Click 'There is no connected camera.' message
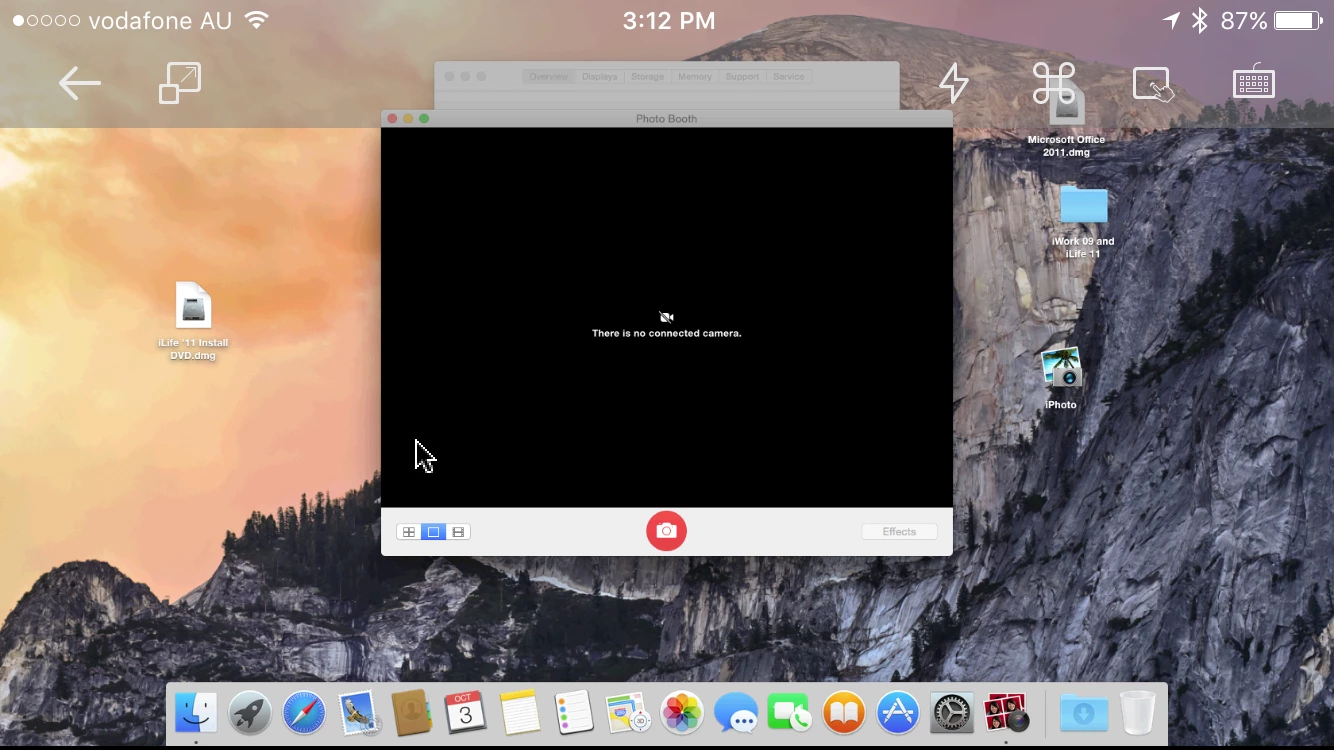Image resolution: width=1334 pixels, height=750 pixels. (667, 333)
